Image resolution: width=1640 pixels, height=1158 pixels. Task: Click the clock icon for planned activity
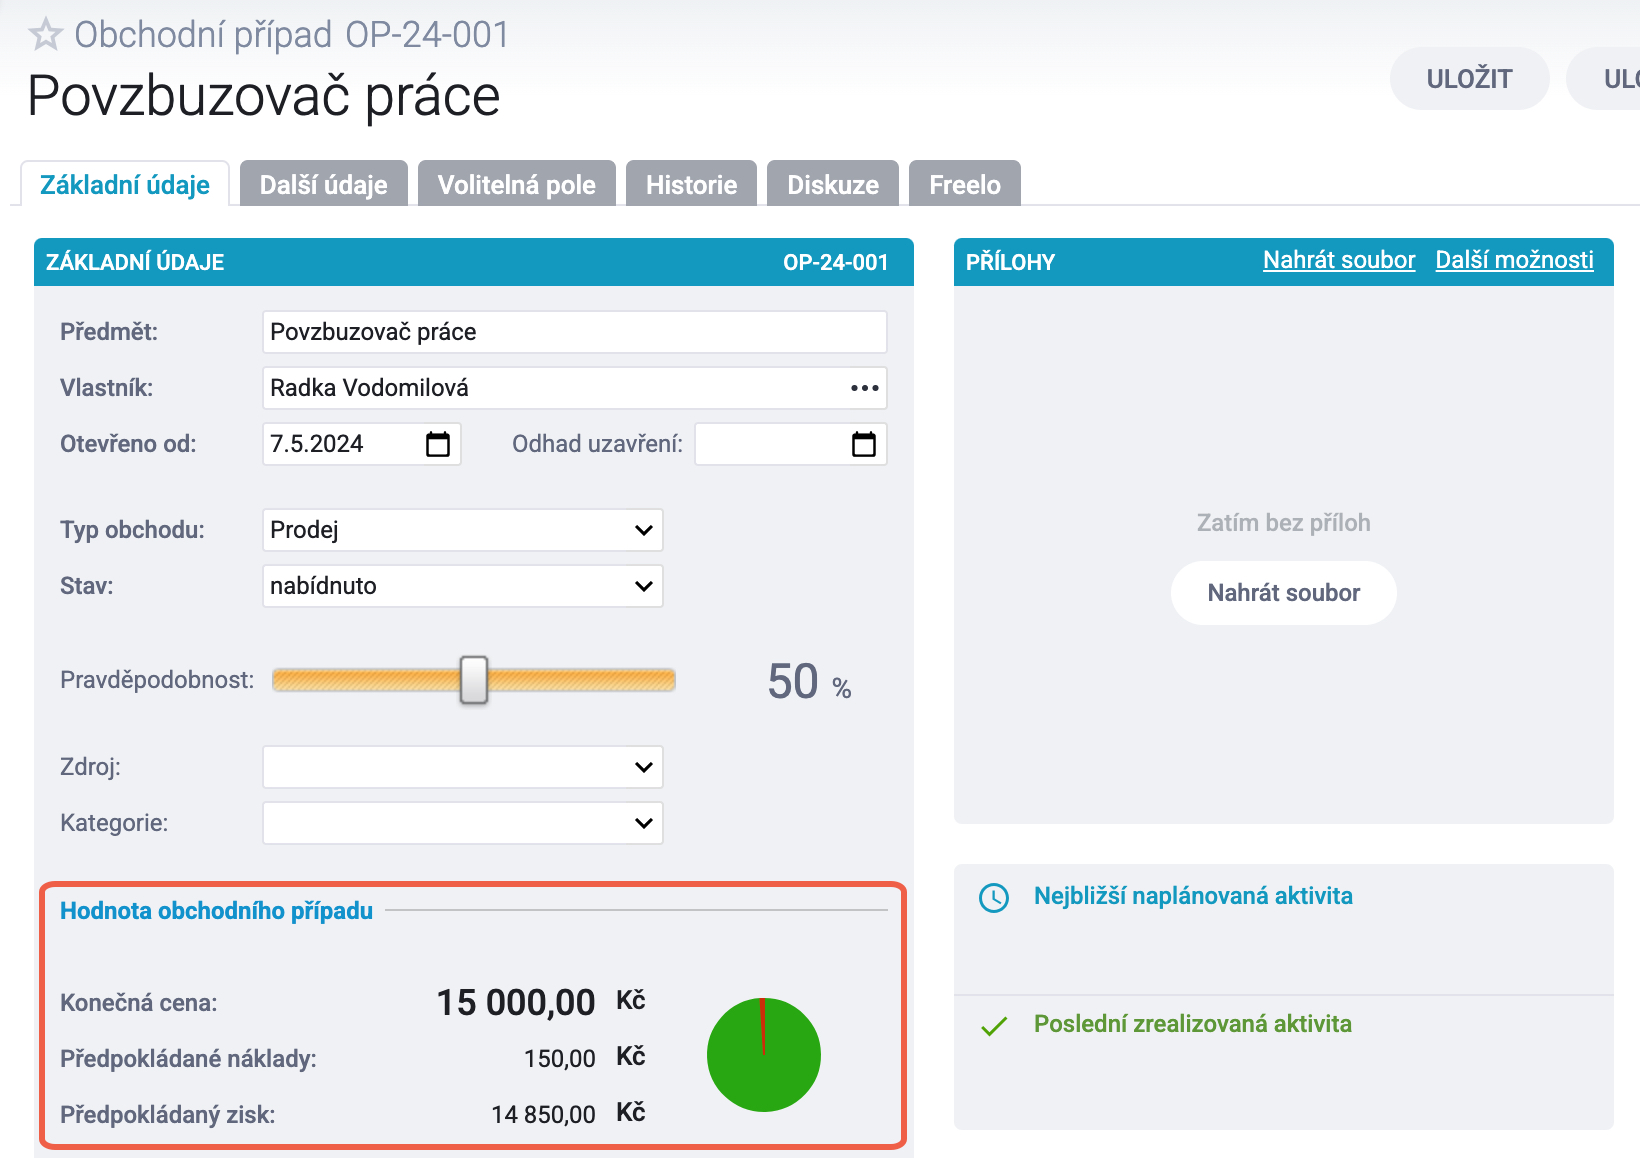click(993, 897)
